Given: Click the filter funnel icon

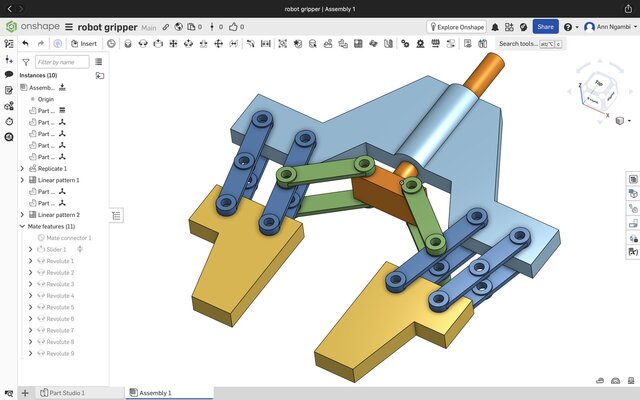Looking at the screenshot, I should click(x=26, y=62).
